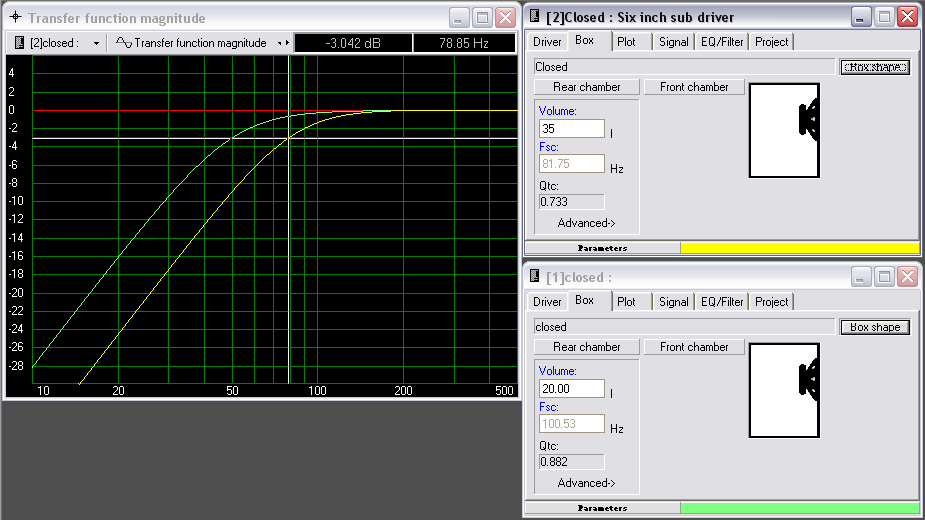Screen dimensions: 925x520
Task: Open Signal tab in Six inch sub driver window
Action: pos(674,42)
